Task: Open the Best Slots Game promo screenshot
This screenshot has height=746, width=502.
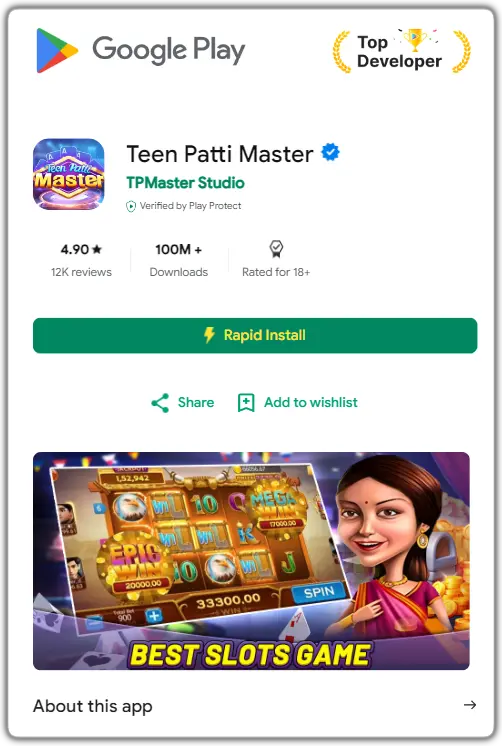Action: pos(251,561)
